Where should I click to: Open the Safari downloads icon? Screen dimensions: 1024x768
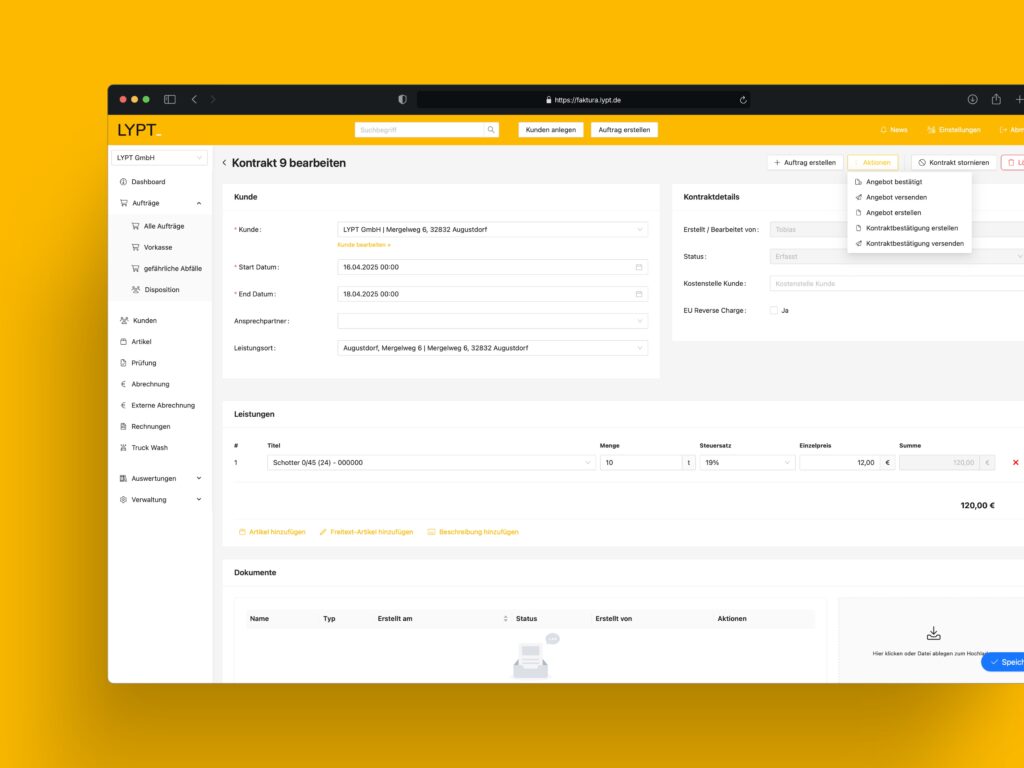tap(972, 100)
